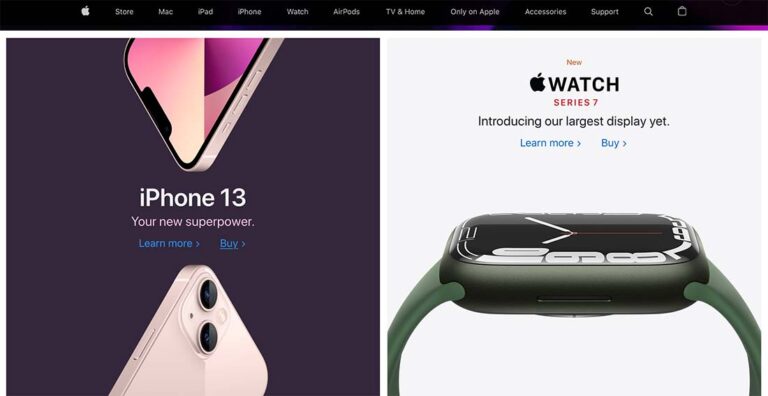Open the search magnifier icon
The image size is (768, 396).
(x=648, y=11)
